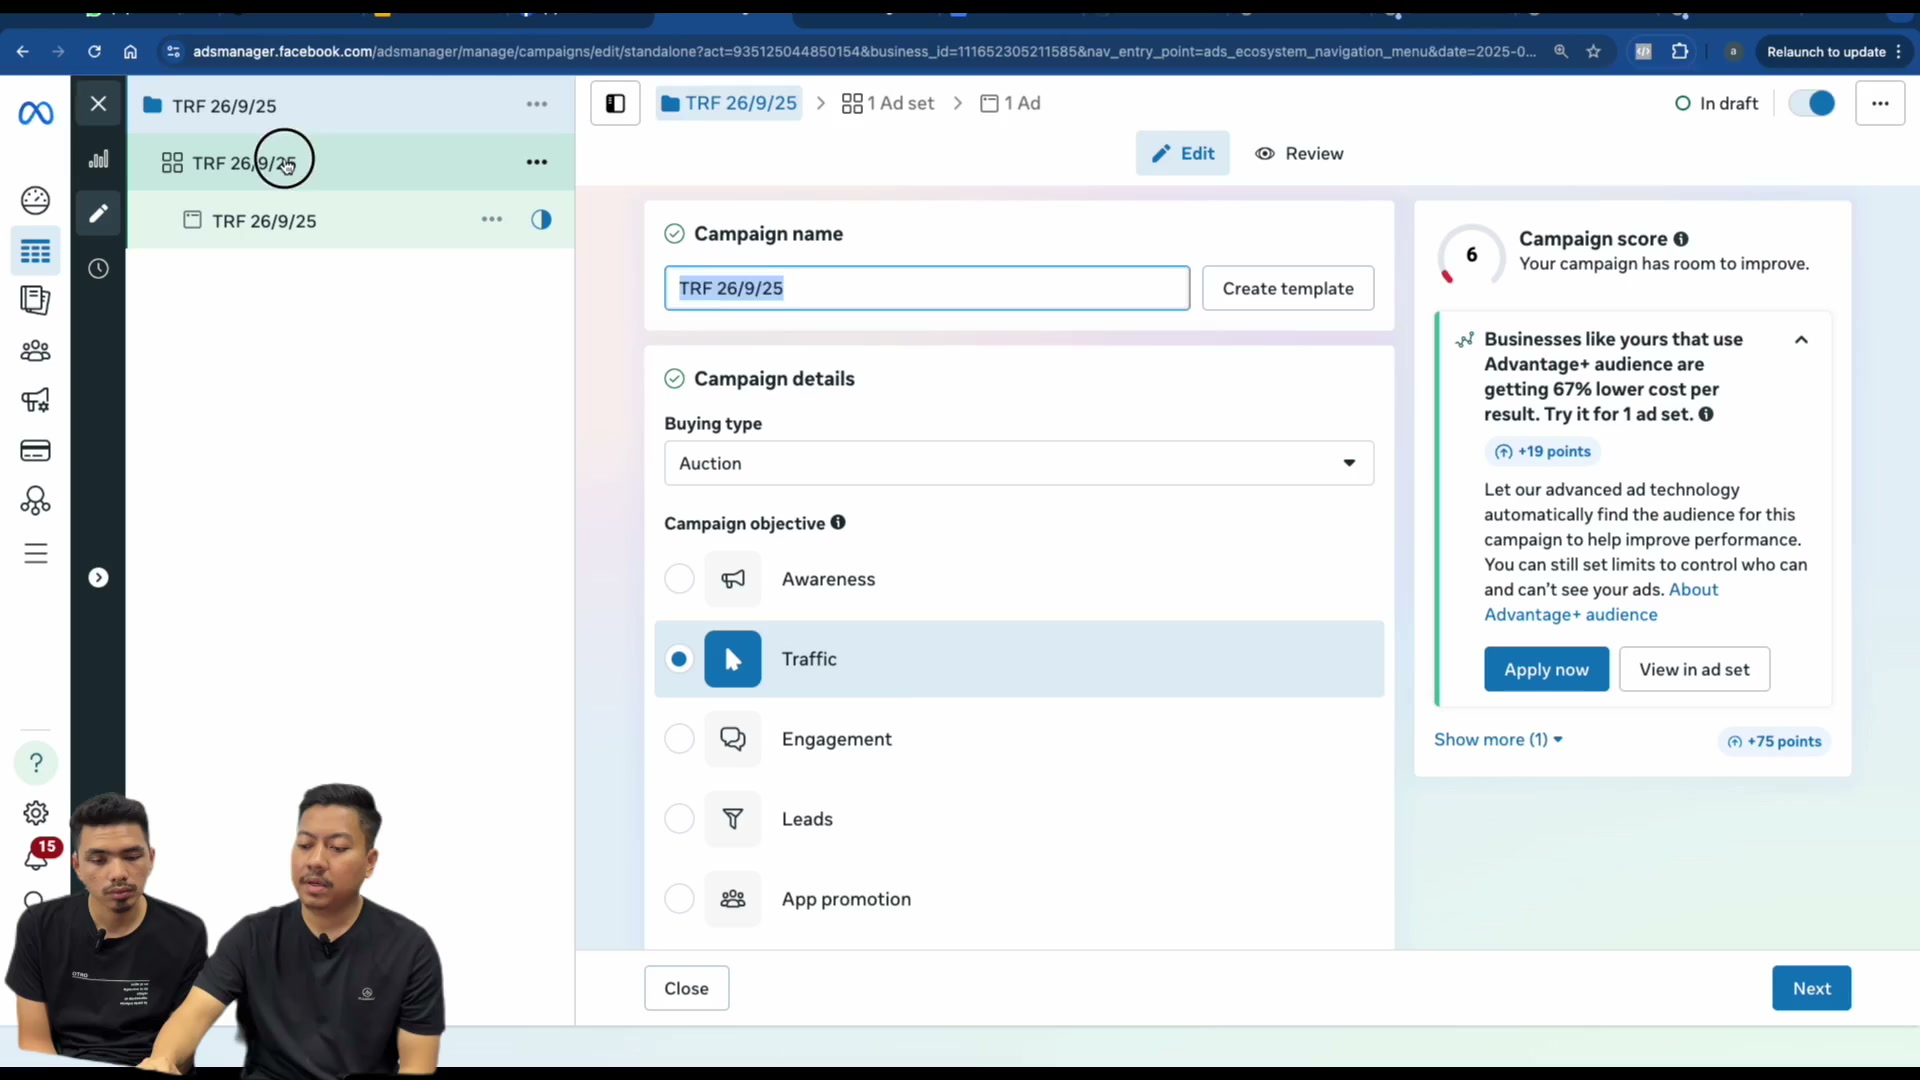Expand Show more (1) recommendations

point(1498,740)
